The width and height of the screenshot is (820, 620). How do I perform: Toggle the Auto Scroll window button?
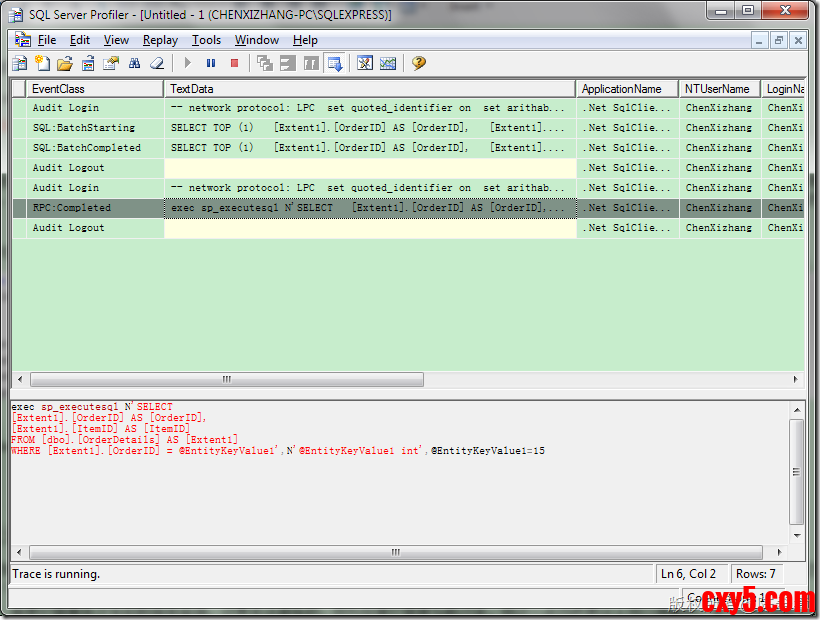click(335, 63)
